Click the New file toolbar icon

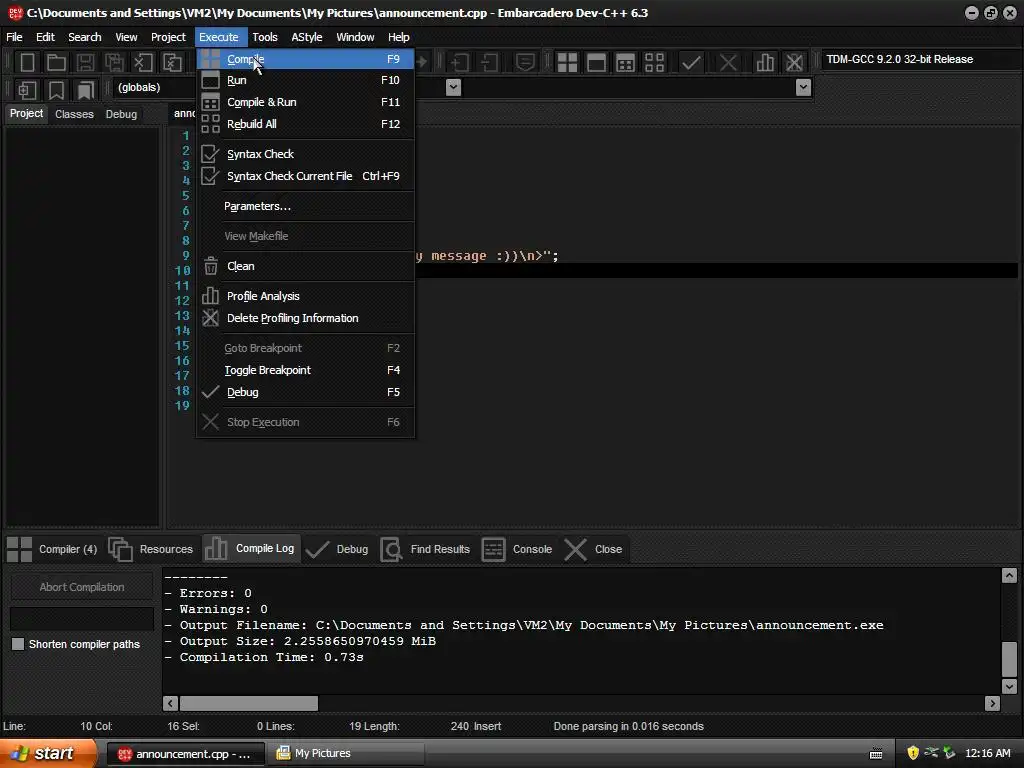27,63
